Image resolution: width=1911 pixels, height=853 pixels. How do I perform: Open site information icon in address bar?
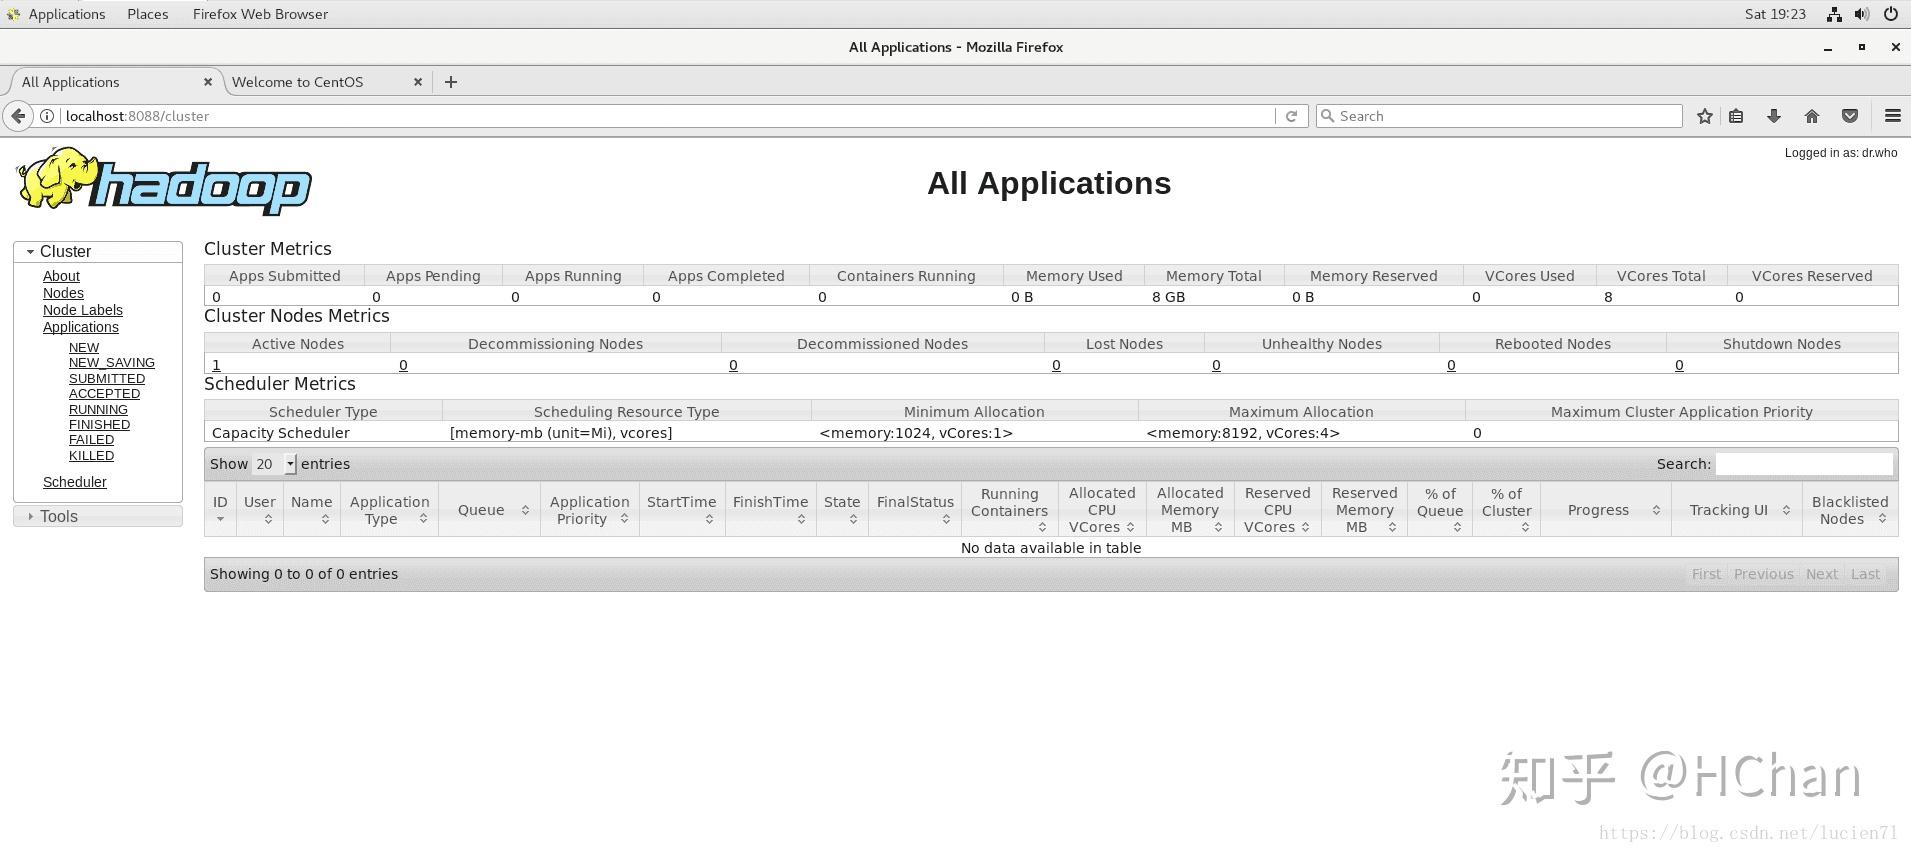(47, 116)
